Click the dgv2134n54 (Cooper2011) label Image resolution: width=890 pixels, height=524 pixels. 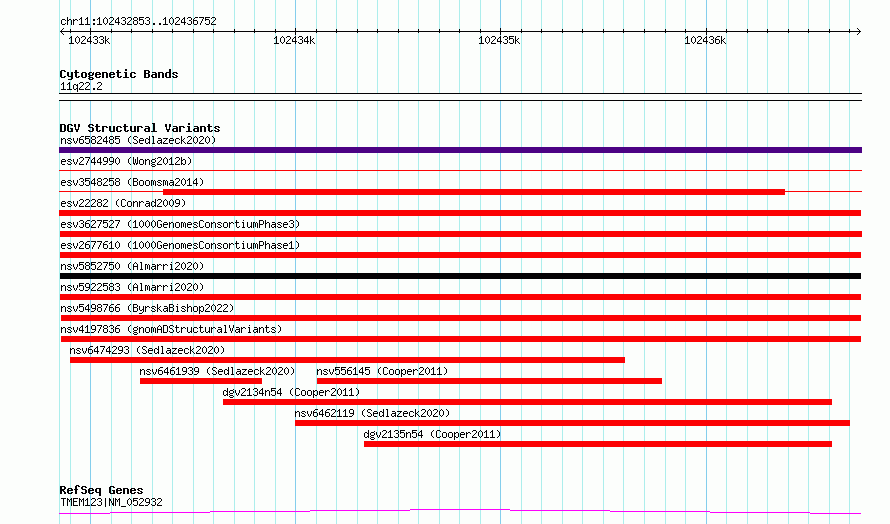click(291, 392)
